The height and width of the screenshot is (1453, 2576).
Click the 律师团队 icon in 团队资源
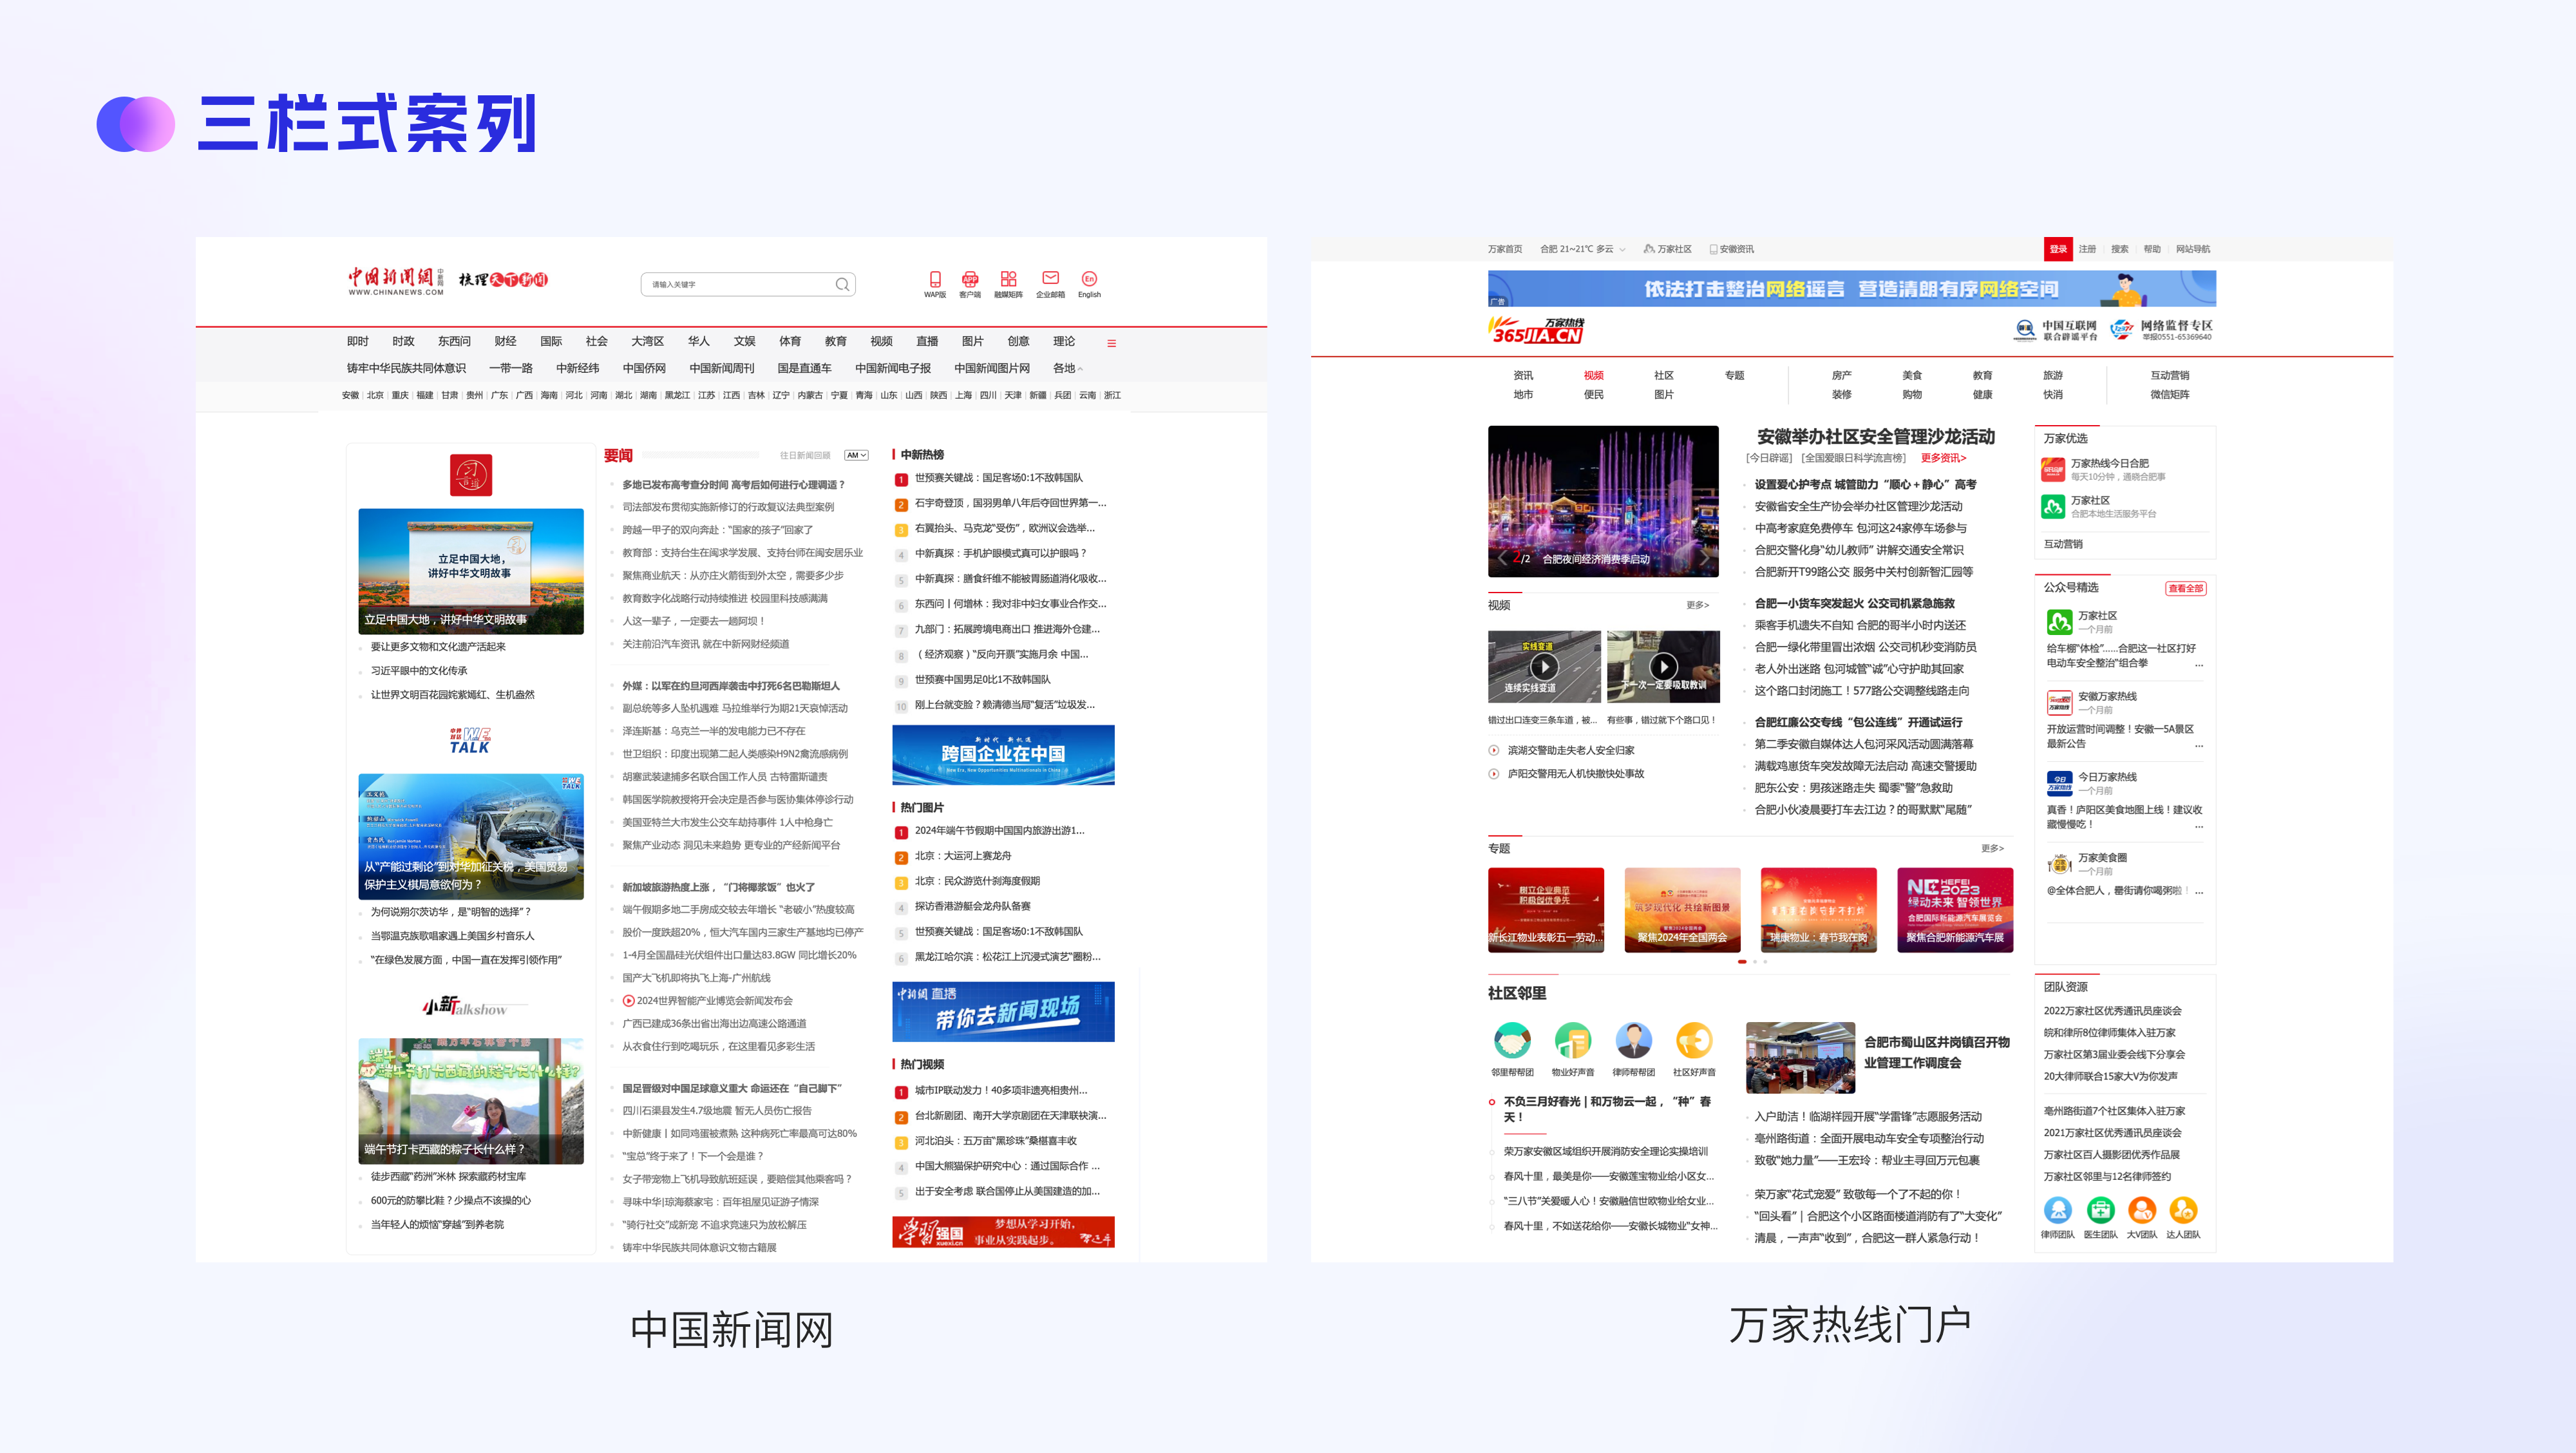pyautogui.click(x=2058, y=1211)
